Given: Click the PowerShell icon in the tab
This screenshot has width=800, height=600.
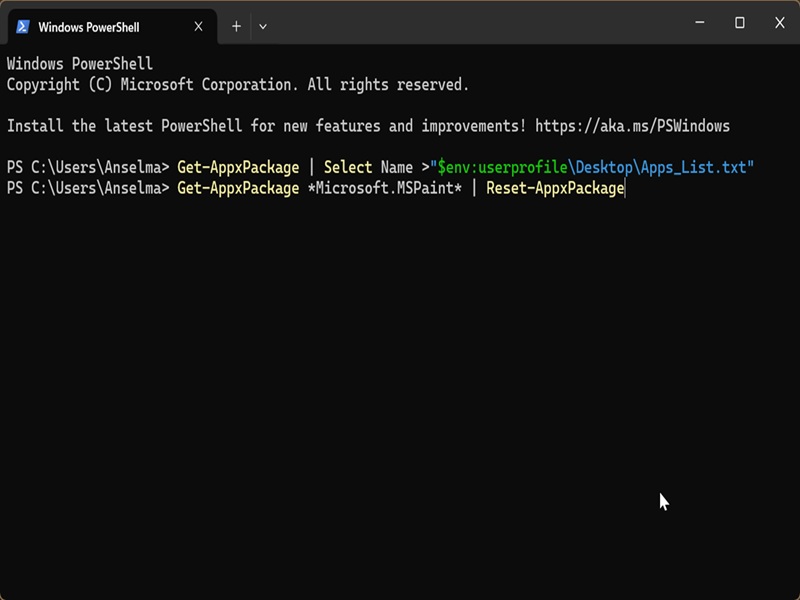Looking at the screenshot, I should point(22,27).
